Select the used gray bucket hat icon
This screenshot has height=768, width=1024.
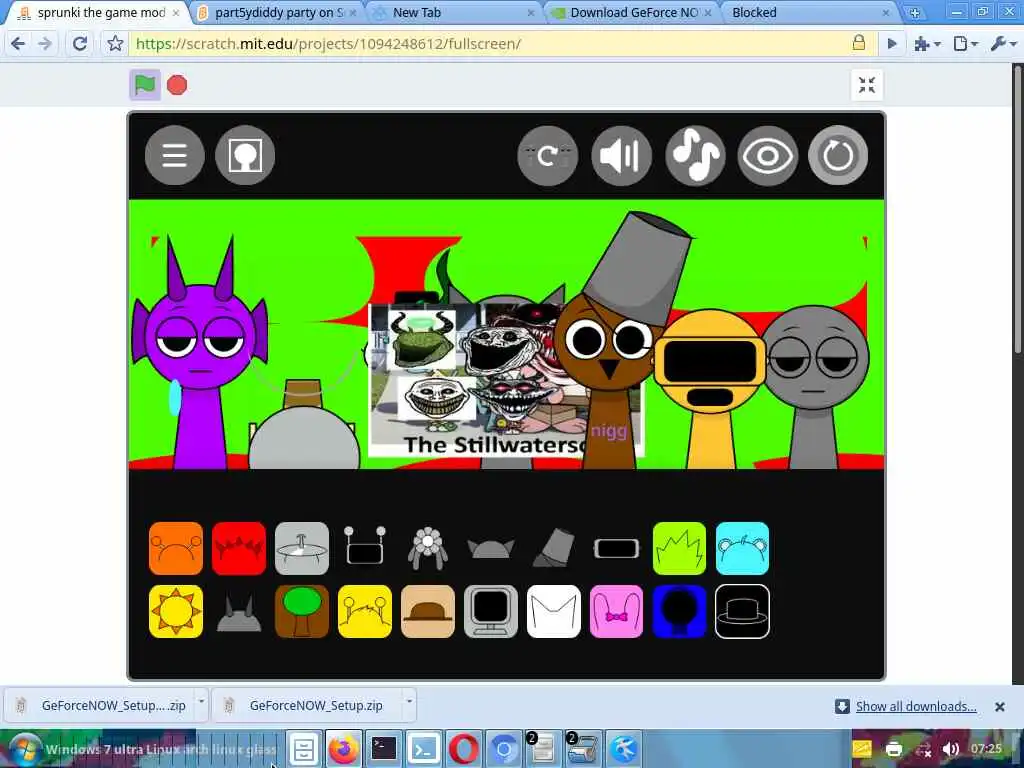click(x=554, y=547)
